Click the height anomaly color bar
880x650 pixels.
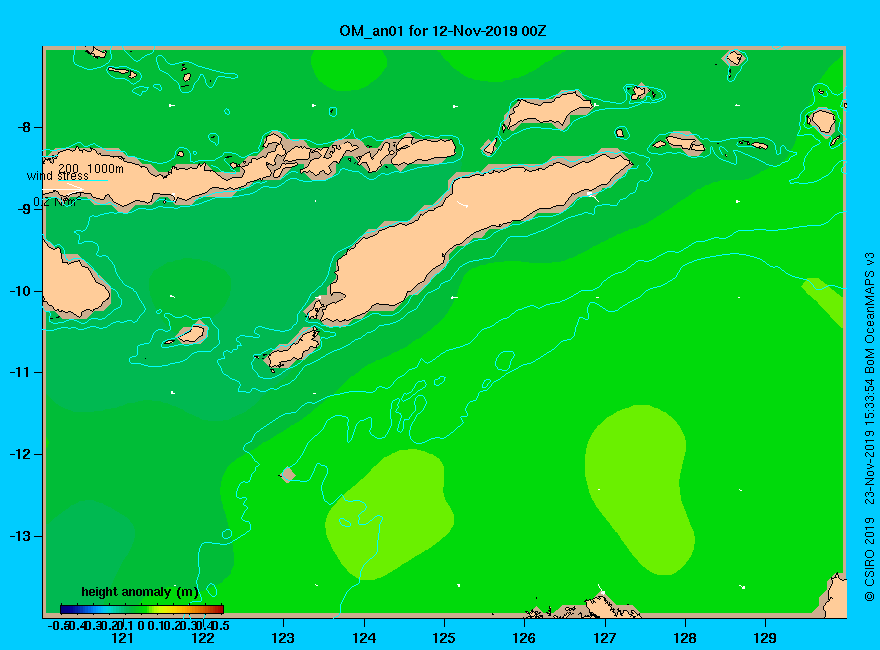pos(142,609)
